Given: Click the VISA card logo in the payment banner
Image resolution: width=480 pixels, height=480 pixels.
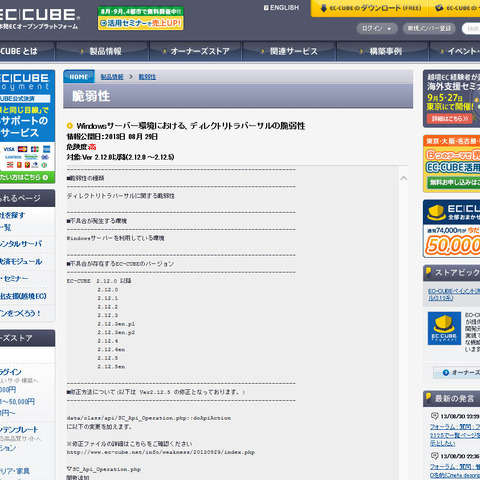Looking at the screenshot, I should (x=9, y=149).
